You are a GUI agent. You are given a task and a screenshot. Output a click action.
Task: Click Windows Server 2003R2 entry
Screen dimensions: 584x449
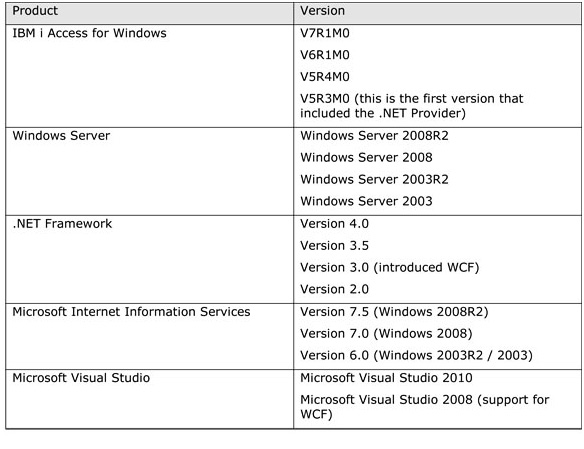click(x=374, y=179)
